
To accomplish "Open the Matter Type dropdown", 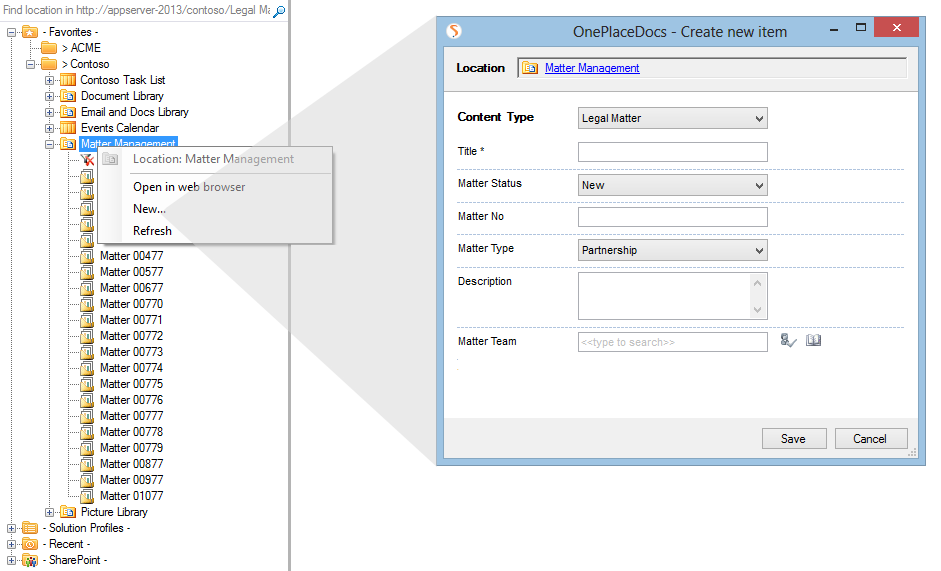I will coord(672,250).
